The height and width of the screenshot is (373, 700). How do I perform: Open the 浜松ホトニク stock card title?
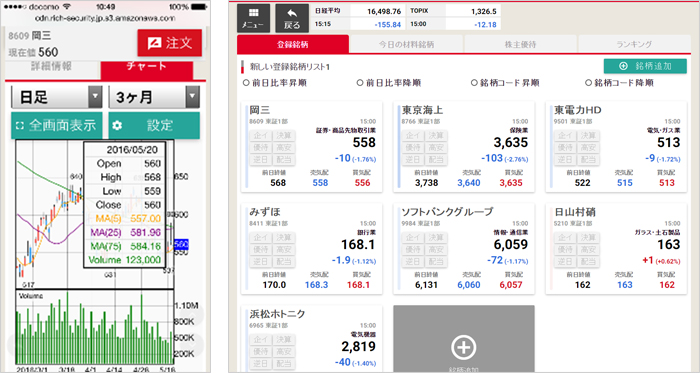(x=277, y=314)
